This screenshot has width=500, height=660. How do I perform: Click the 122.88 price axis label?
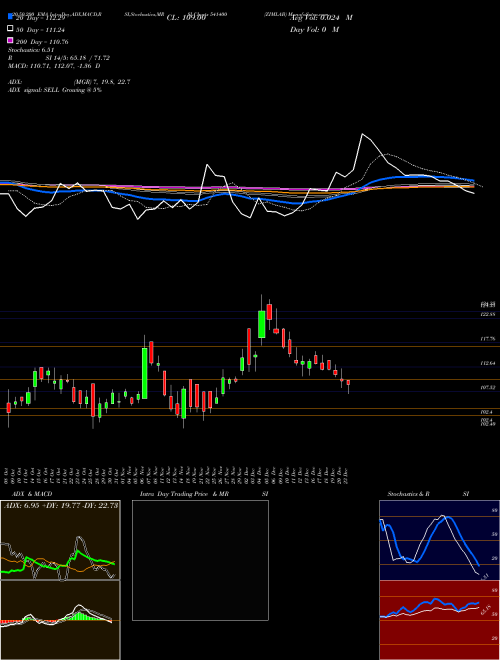(x=488, y=314)
